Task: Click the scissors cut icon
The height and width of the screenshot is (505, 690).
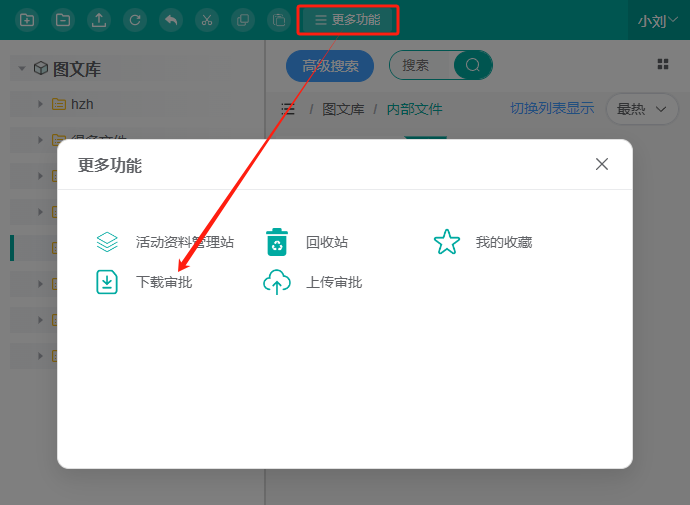Action: [x=206, y=20]
